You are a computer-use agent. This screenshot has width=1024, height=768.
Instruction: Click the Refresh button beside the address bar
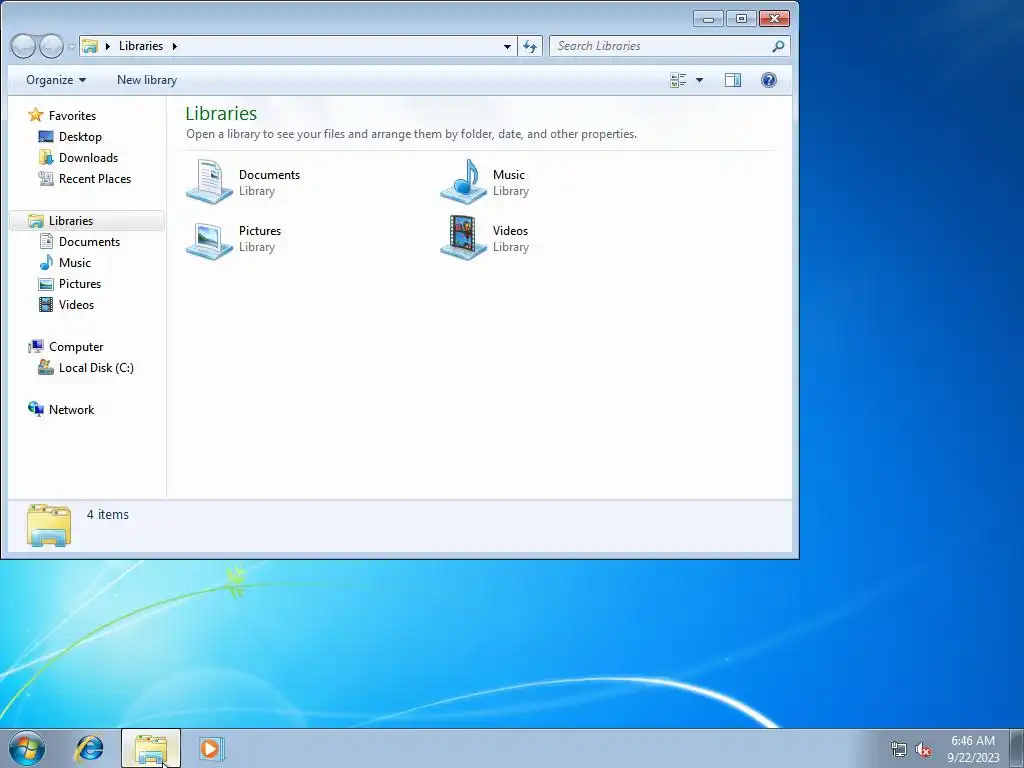[530, 46]
